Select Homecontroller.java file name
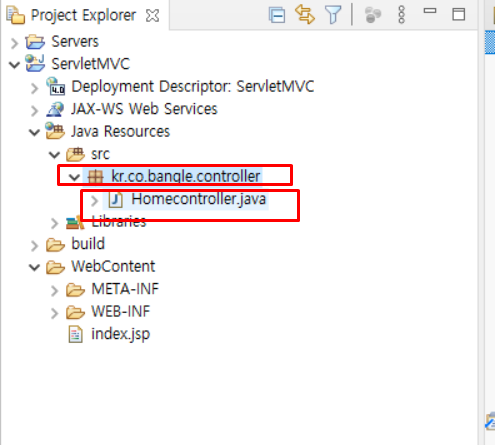495x445 pixels. click(x=199, y=199)
